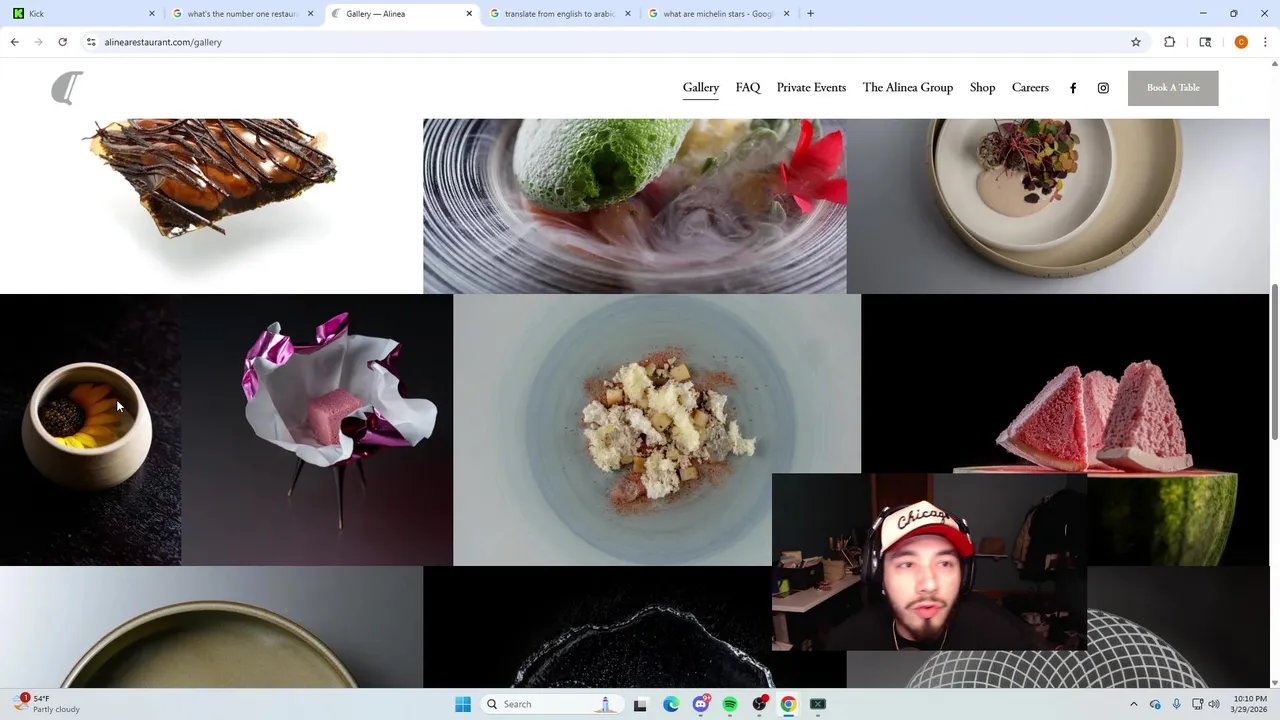
Task: Open the green sponge with red flower photo
Action: pos(634,206)
